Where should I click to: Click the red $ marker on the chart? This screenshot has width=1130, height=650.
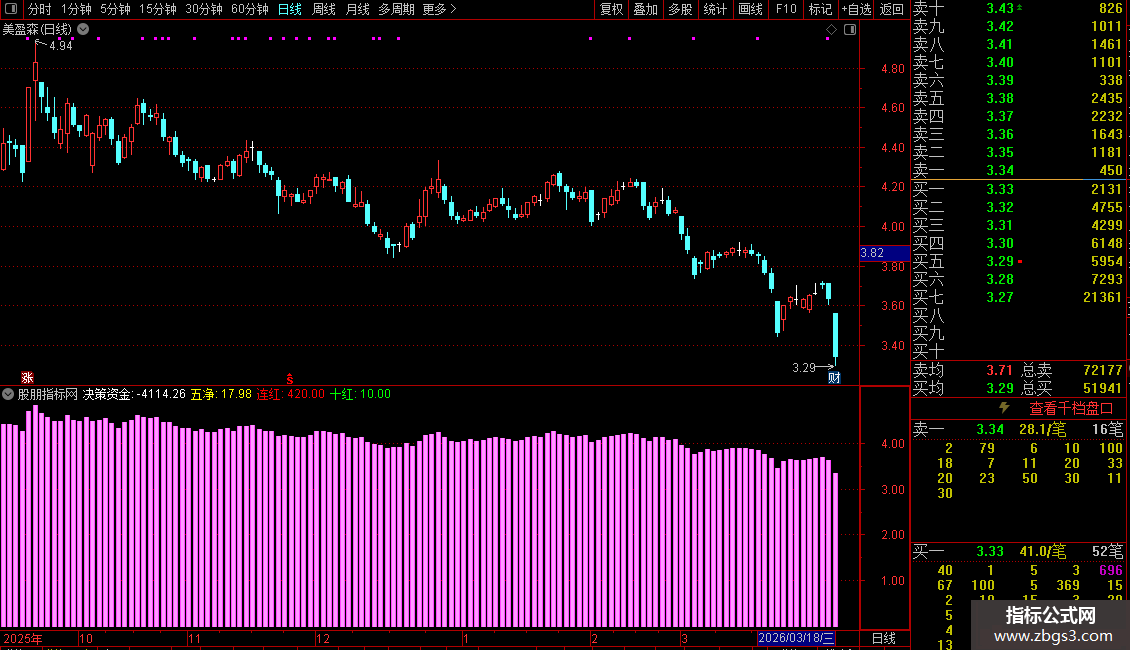point(290,379)
